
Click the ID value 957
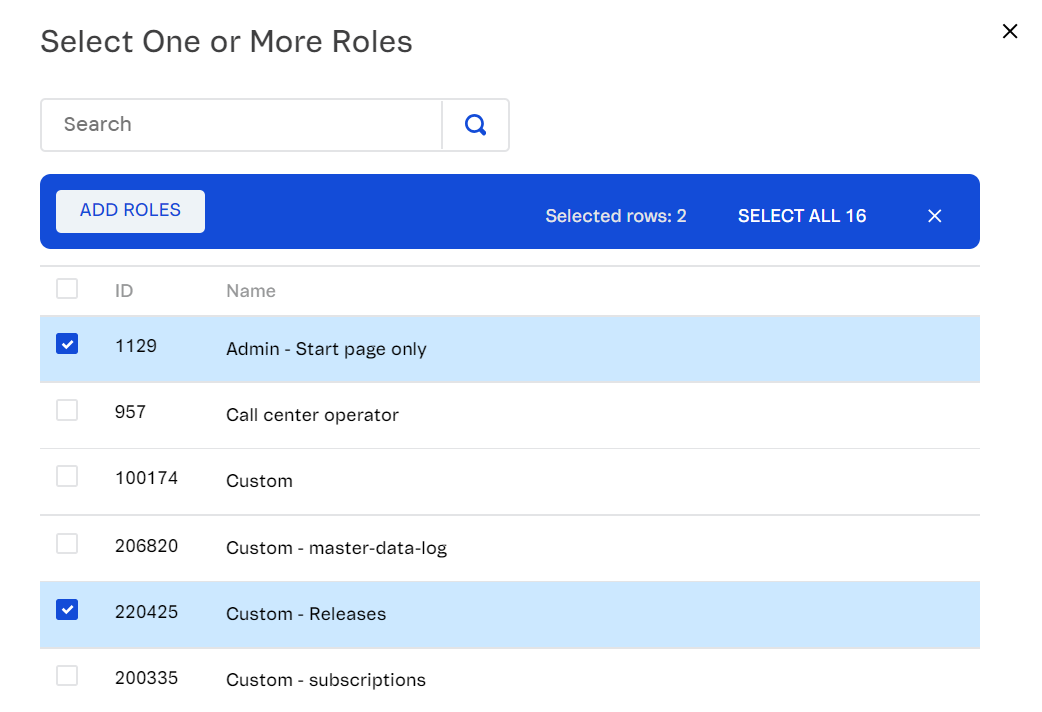(130, 412)
